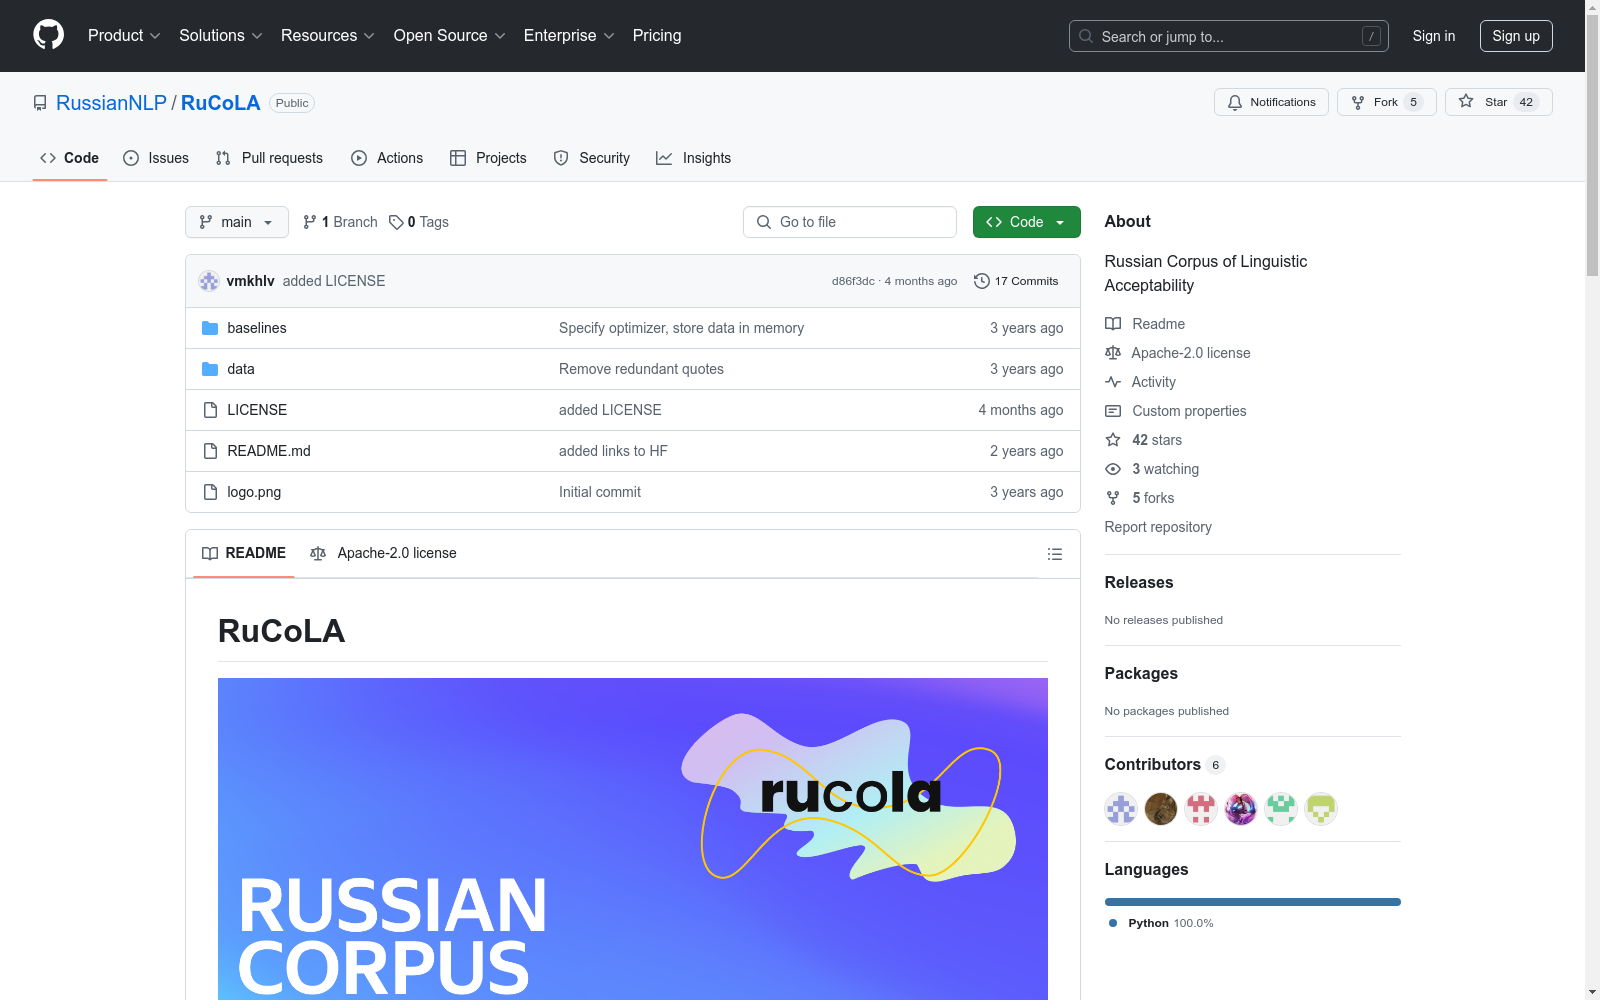Click Report repository link

click(1158, 527)
